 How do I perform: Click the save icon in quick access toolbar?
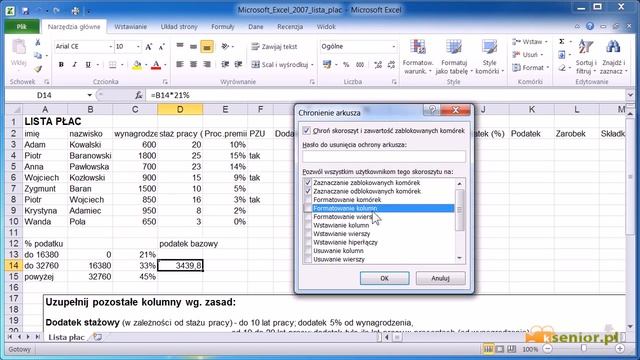(25, 11)
